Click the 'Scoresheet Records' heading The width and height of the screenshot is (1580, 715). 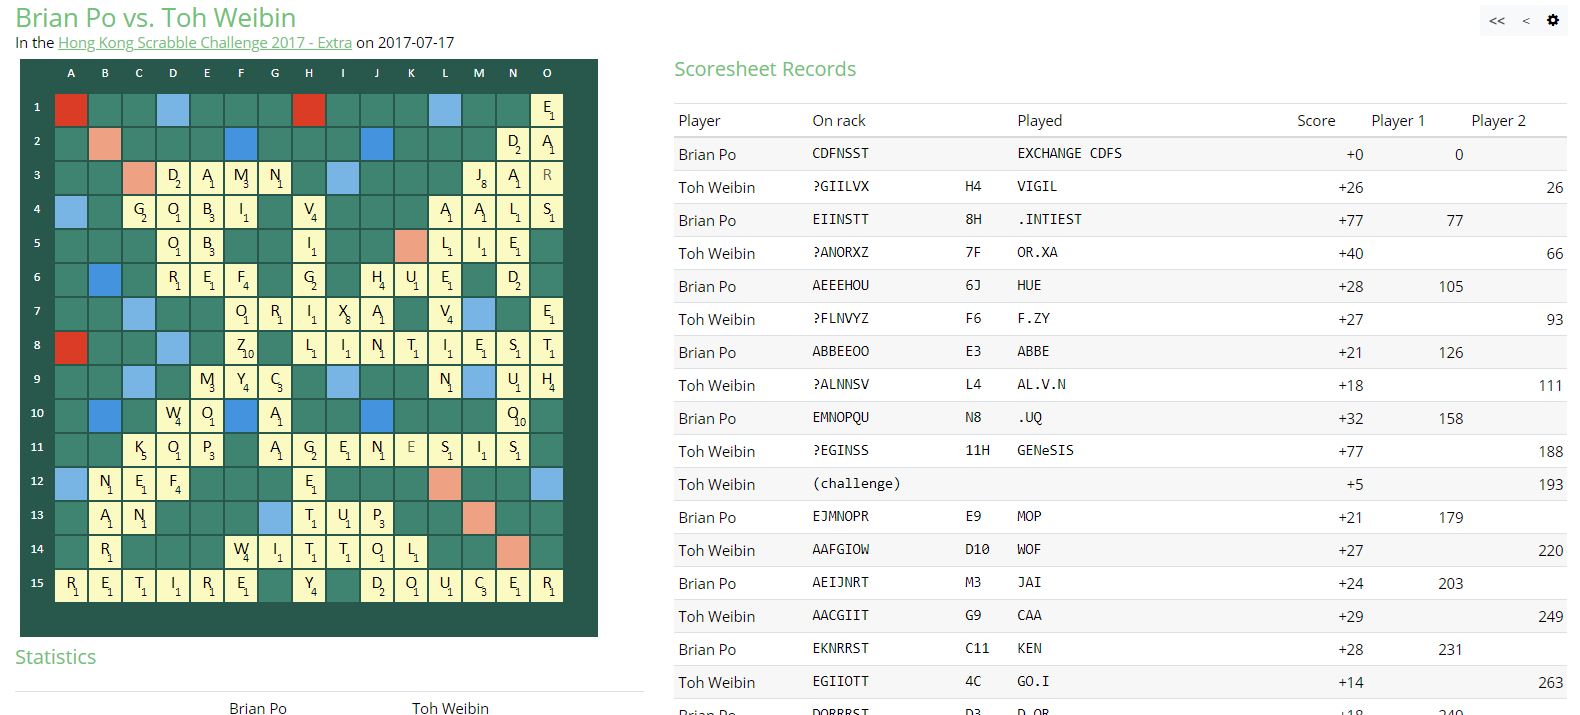[x=765, y=69]
